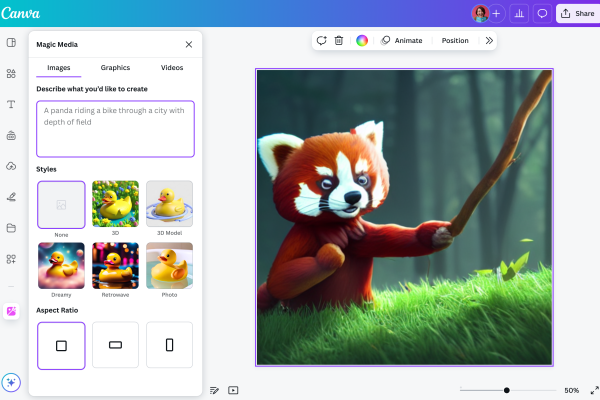Select the landscape aspect ratio

pyautogui.click(x=115, y=345)
